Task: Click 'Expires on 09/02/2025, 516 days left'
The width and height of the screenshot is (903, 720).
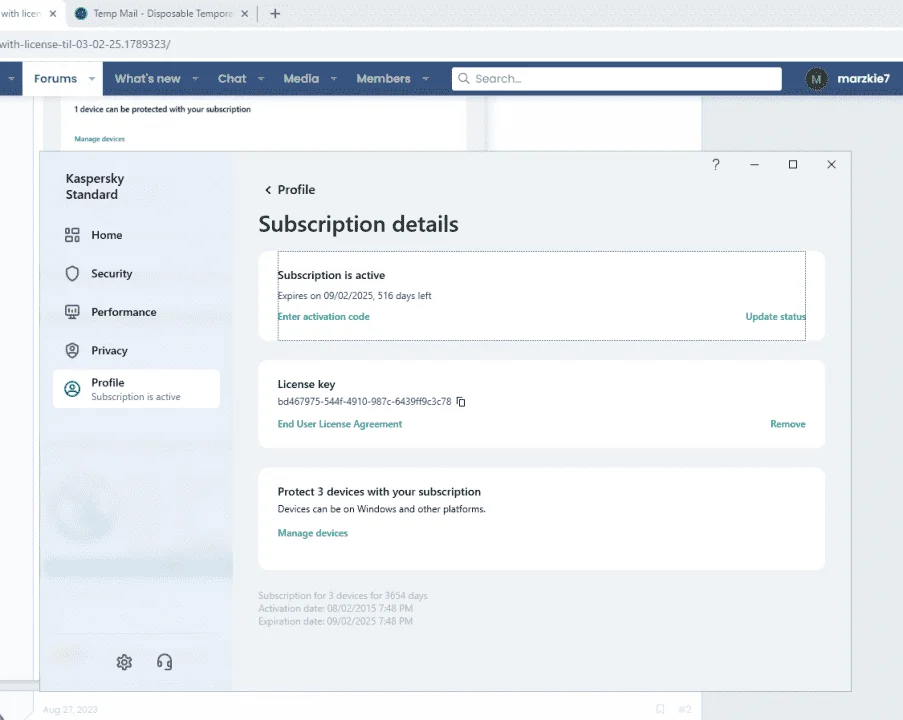Action: pos(354,296)
